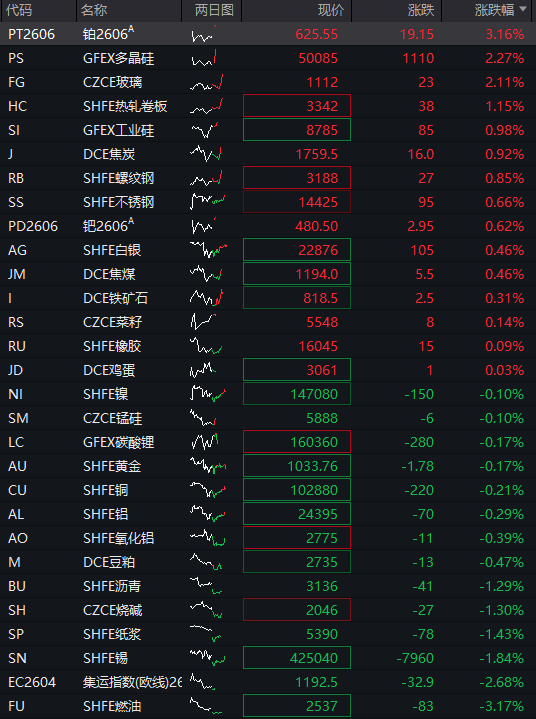Image resolution: width=536 pixels, height=719 pixels.
Task: Select the EC2604 code cell
Action: point(32,682)
